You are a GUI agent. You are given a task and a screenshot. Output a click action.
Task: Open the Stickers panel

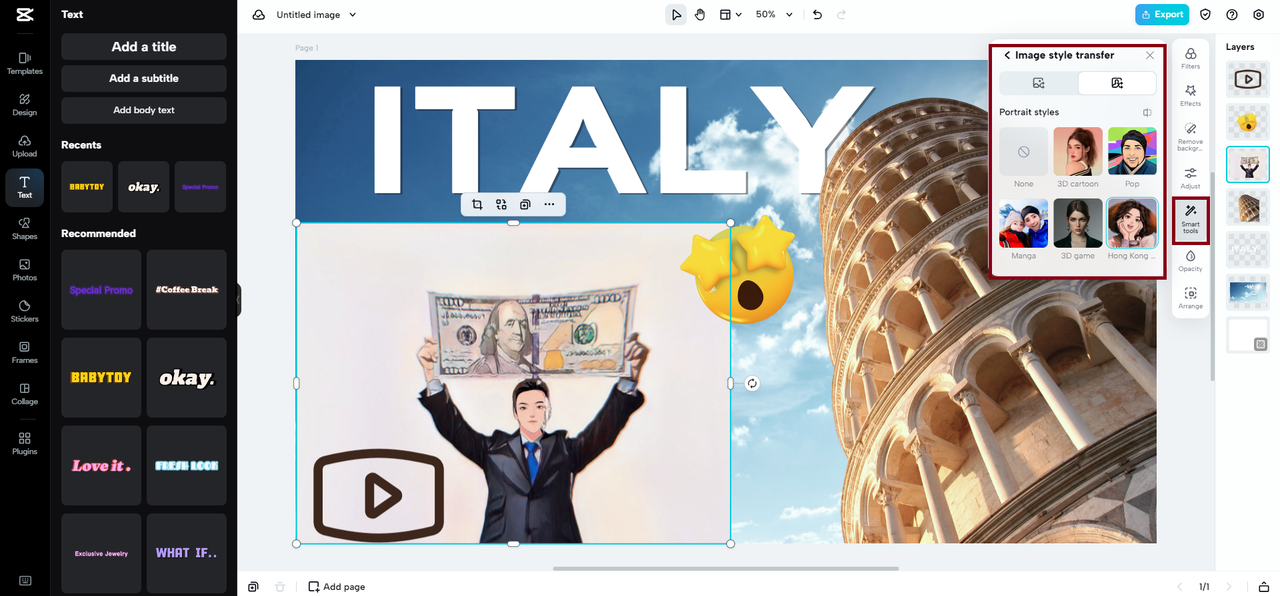click(25, 311)
